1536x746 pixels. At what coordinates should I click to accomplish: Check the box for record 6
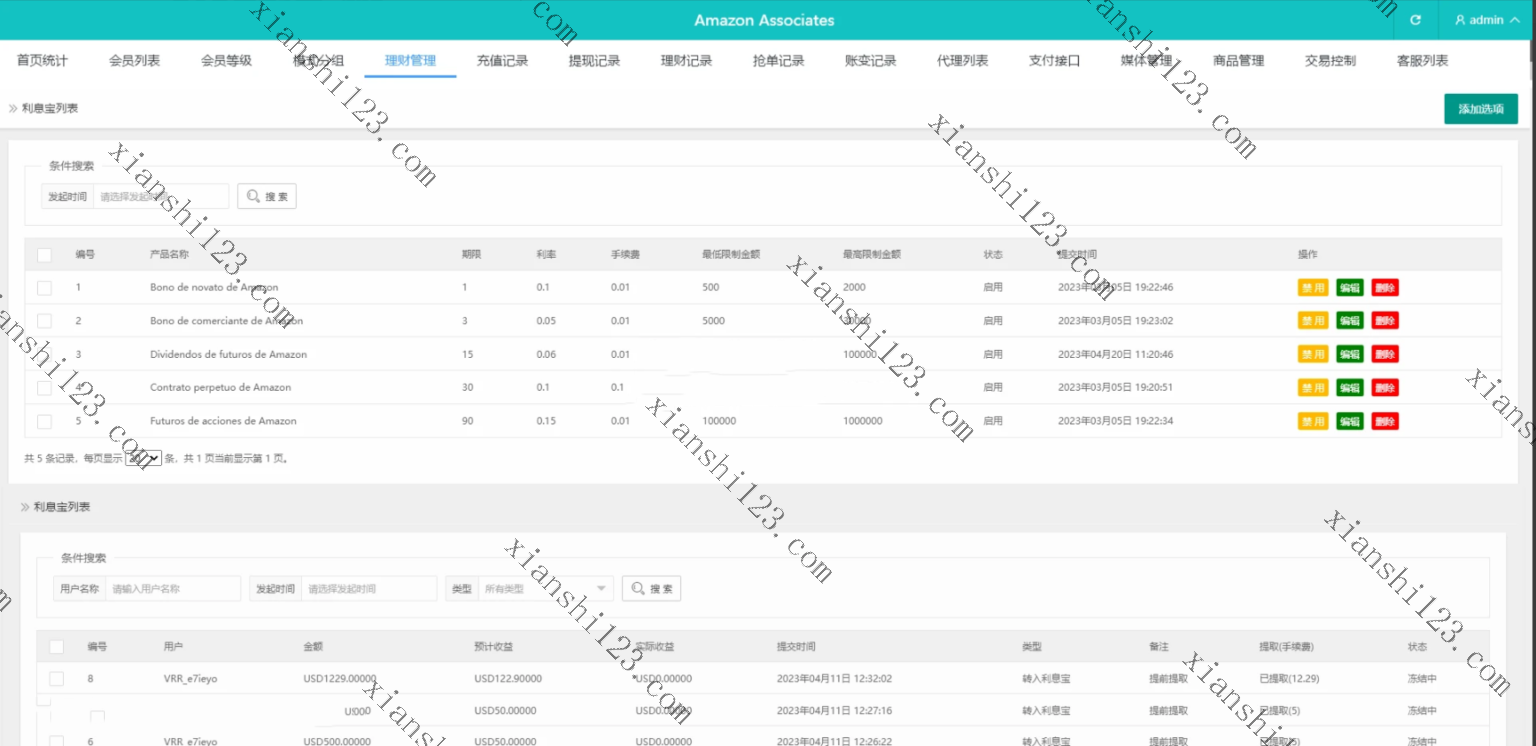click(56, 741)
